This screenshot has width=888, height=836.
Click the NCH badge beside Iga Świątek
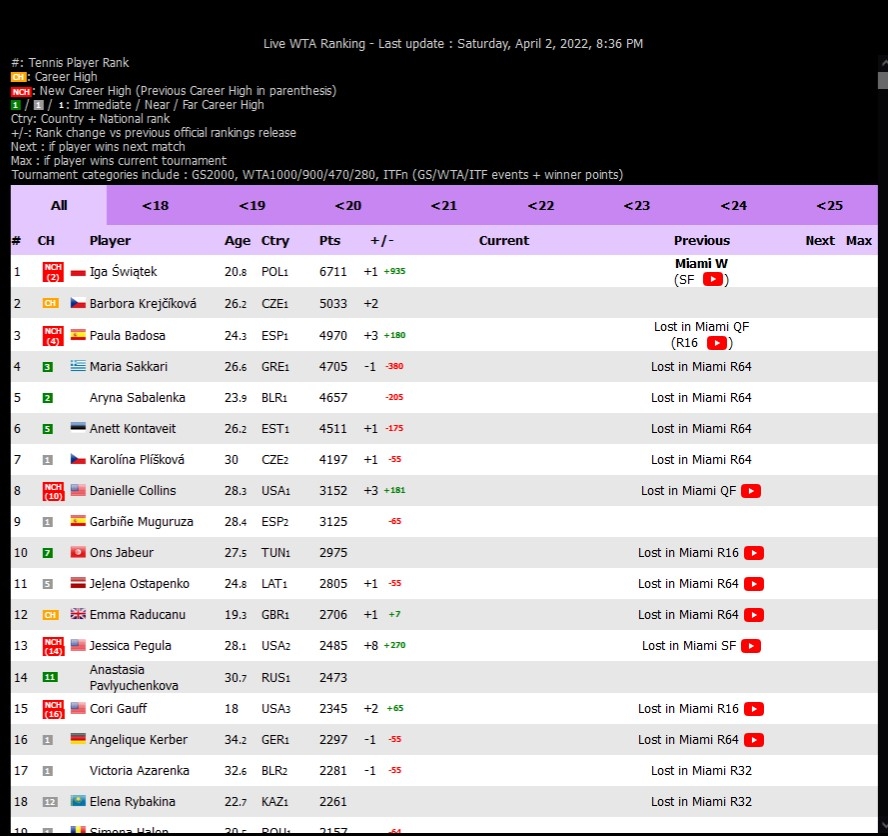[x=52, y=272]
